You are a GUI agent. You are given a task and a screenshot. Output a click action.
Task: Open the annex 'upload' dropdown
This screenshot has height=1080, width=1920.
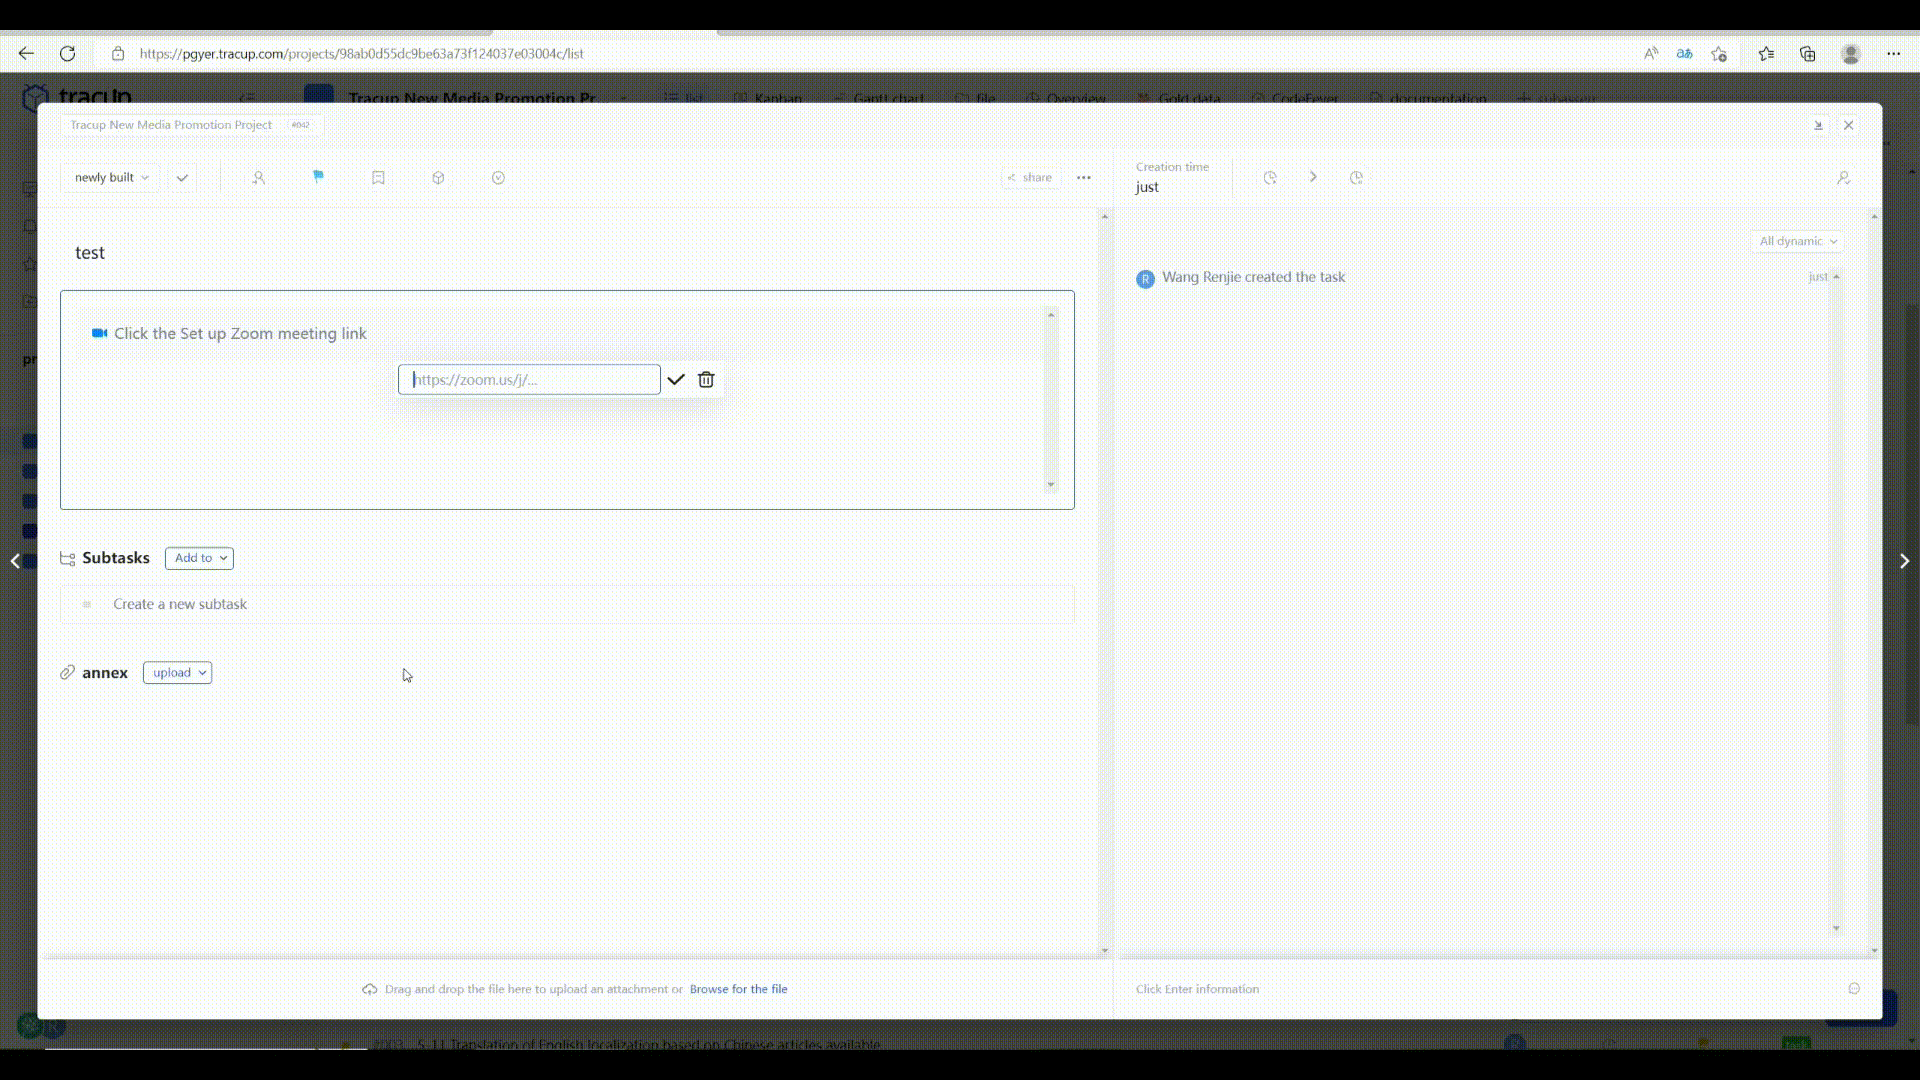pyautogui.click(x=178, y=673)
